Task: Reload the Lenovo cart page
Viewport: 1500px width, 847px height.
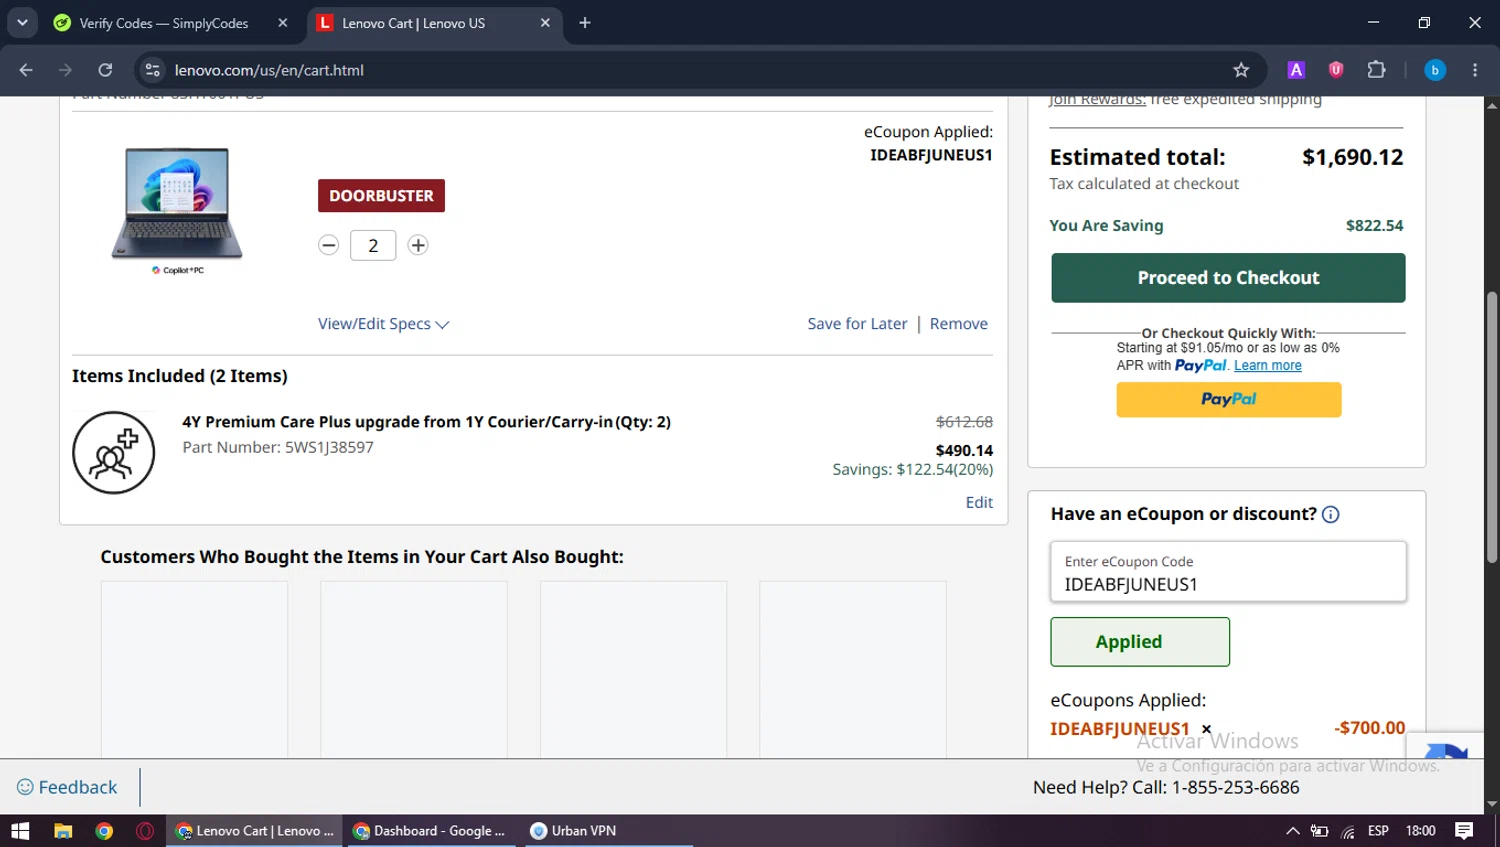Action: (x=105, y=70)
